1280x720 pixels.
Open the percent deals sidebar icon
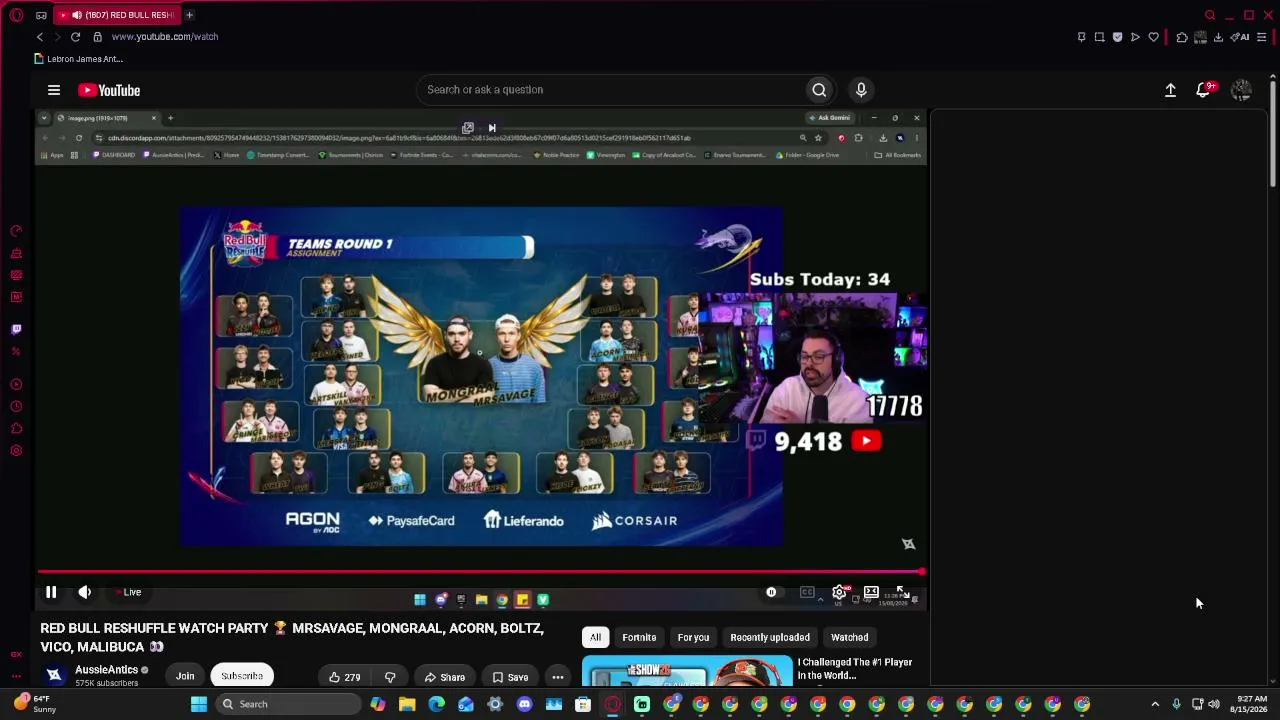[x=16, y=351]
